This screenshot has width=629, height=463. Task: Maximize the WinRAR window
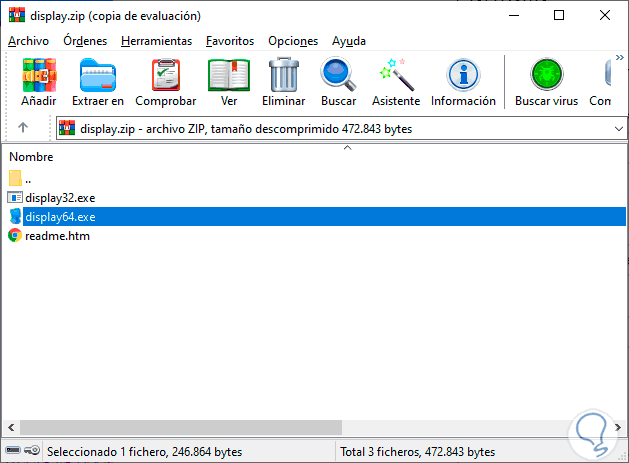point(559,15)
